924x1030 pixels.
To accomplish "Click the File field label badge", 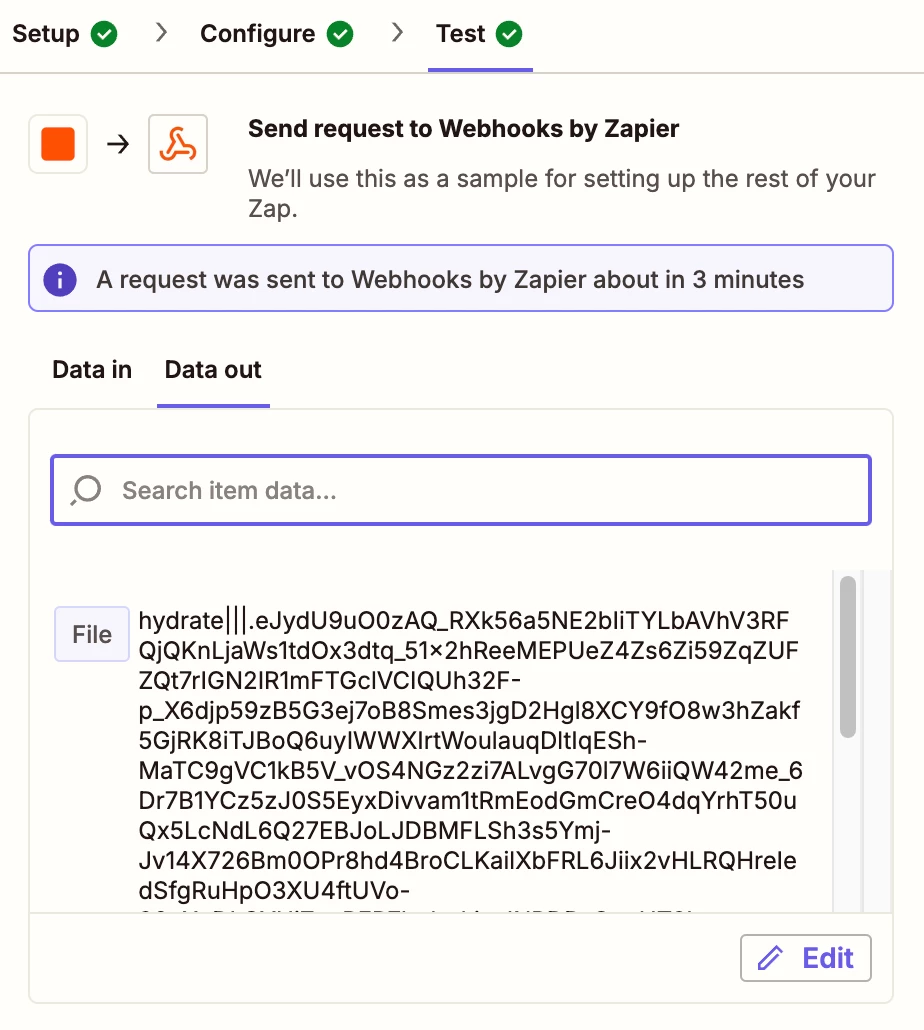I will point(92,634).
